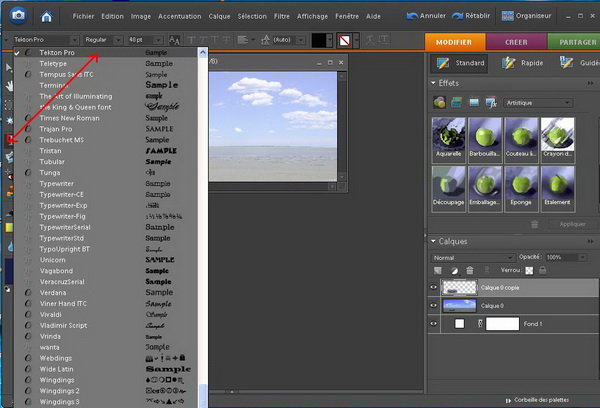Open the Calque menu
Screen dimensions: 600x408
point(219,16)
